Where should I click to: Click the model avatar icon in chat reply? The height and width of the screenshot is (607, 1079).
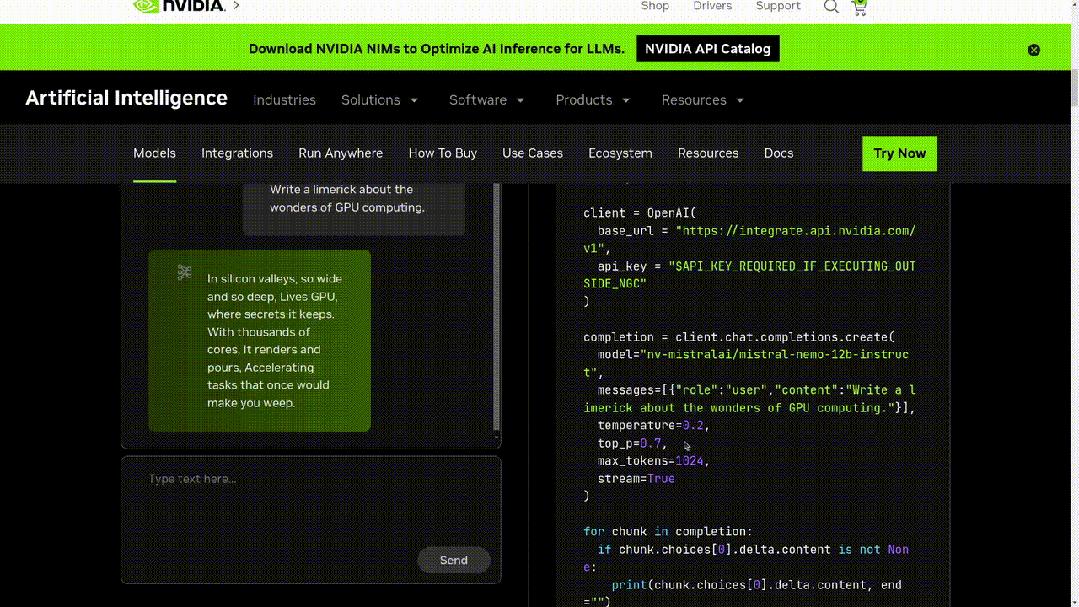184,272
